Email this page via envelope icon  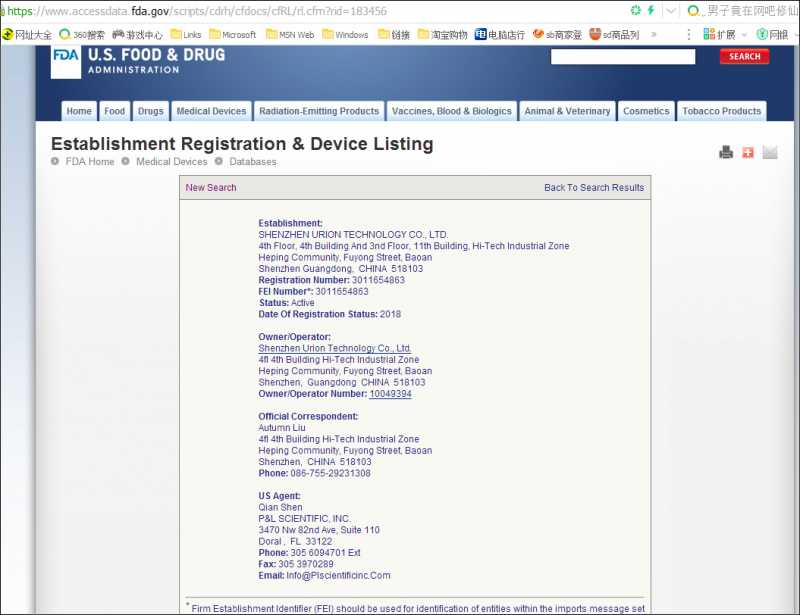click(770, 152)
